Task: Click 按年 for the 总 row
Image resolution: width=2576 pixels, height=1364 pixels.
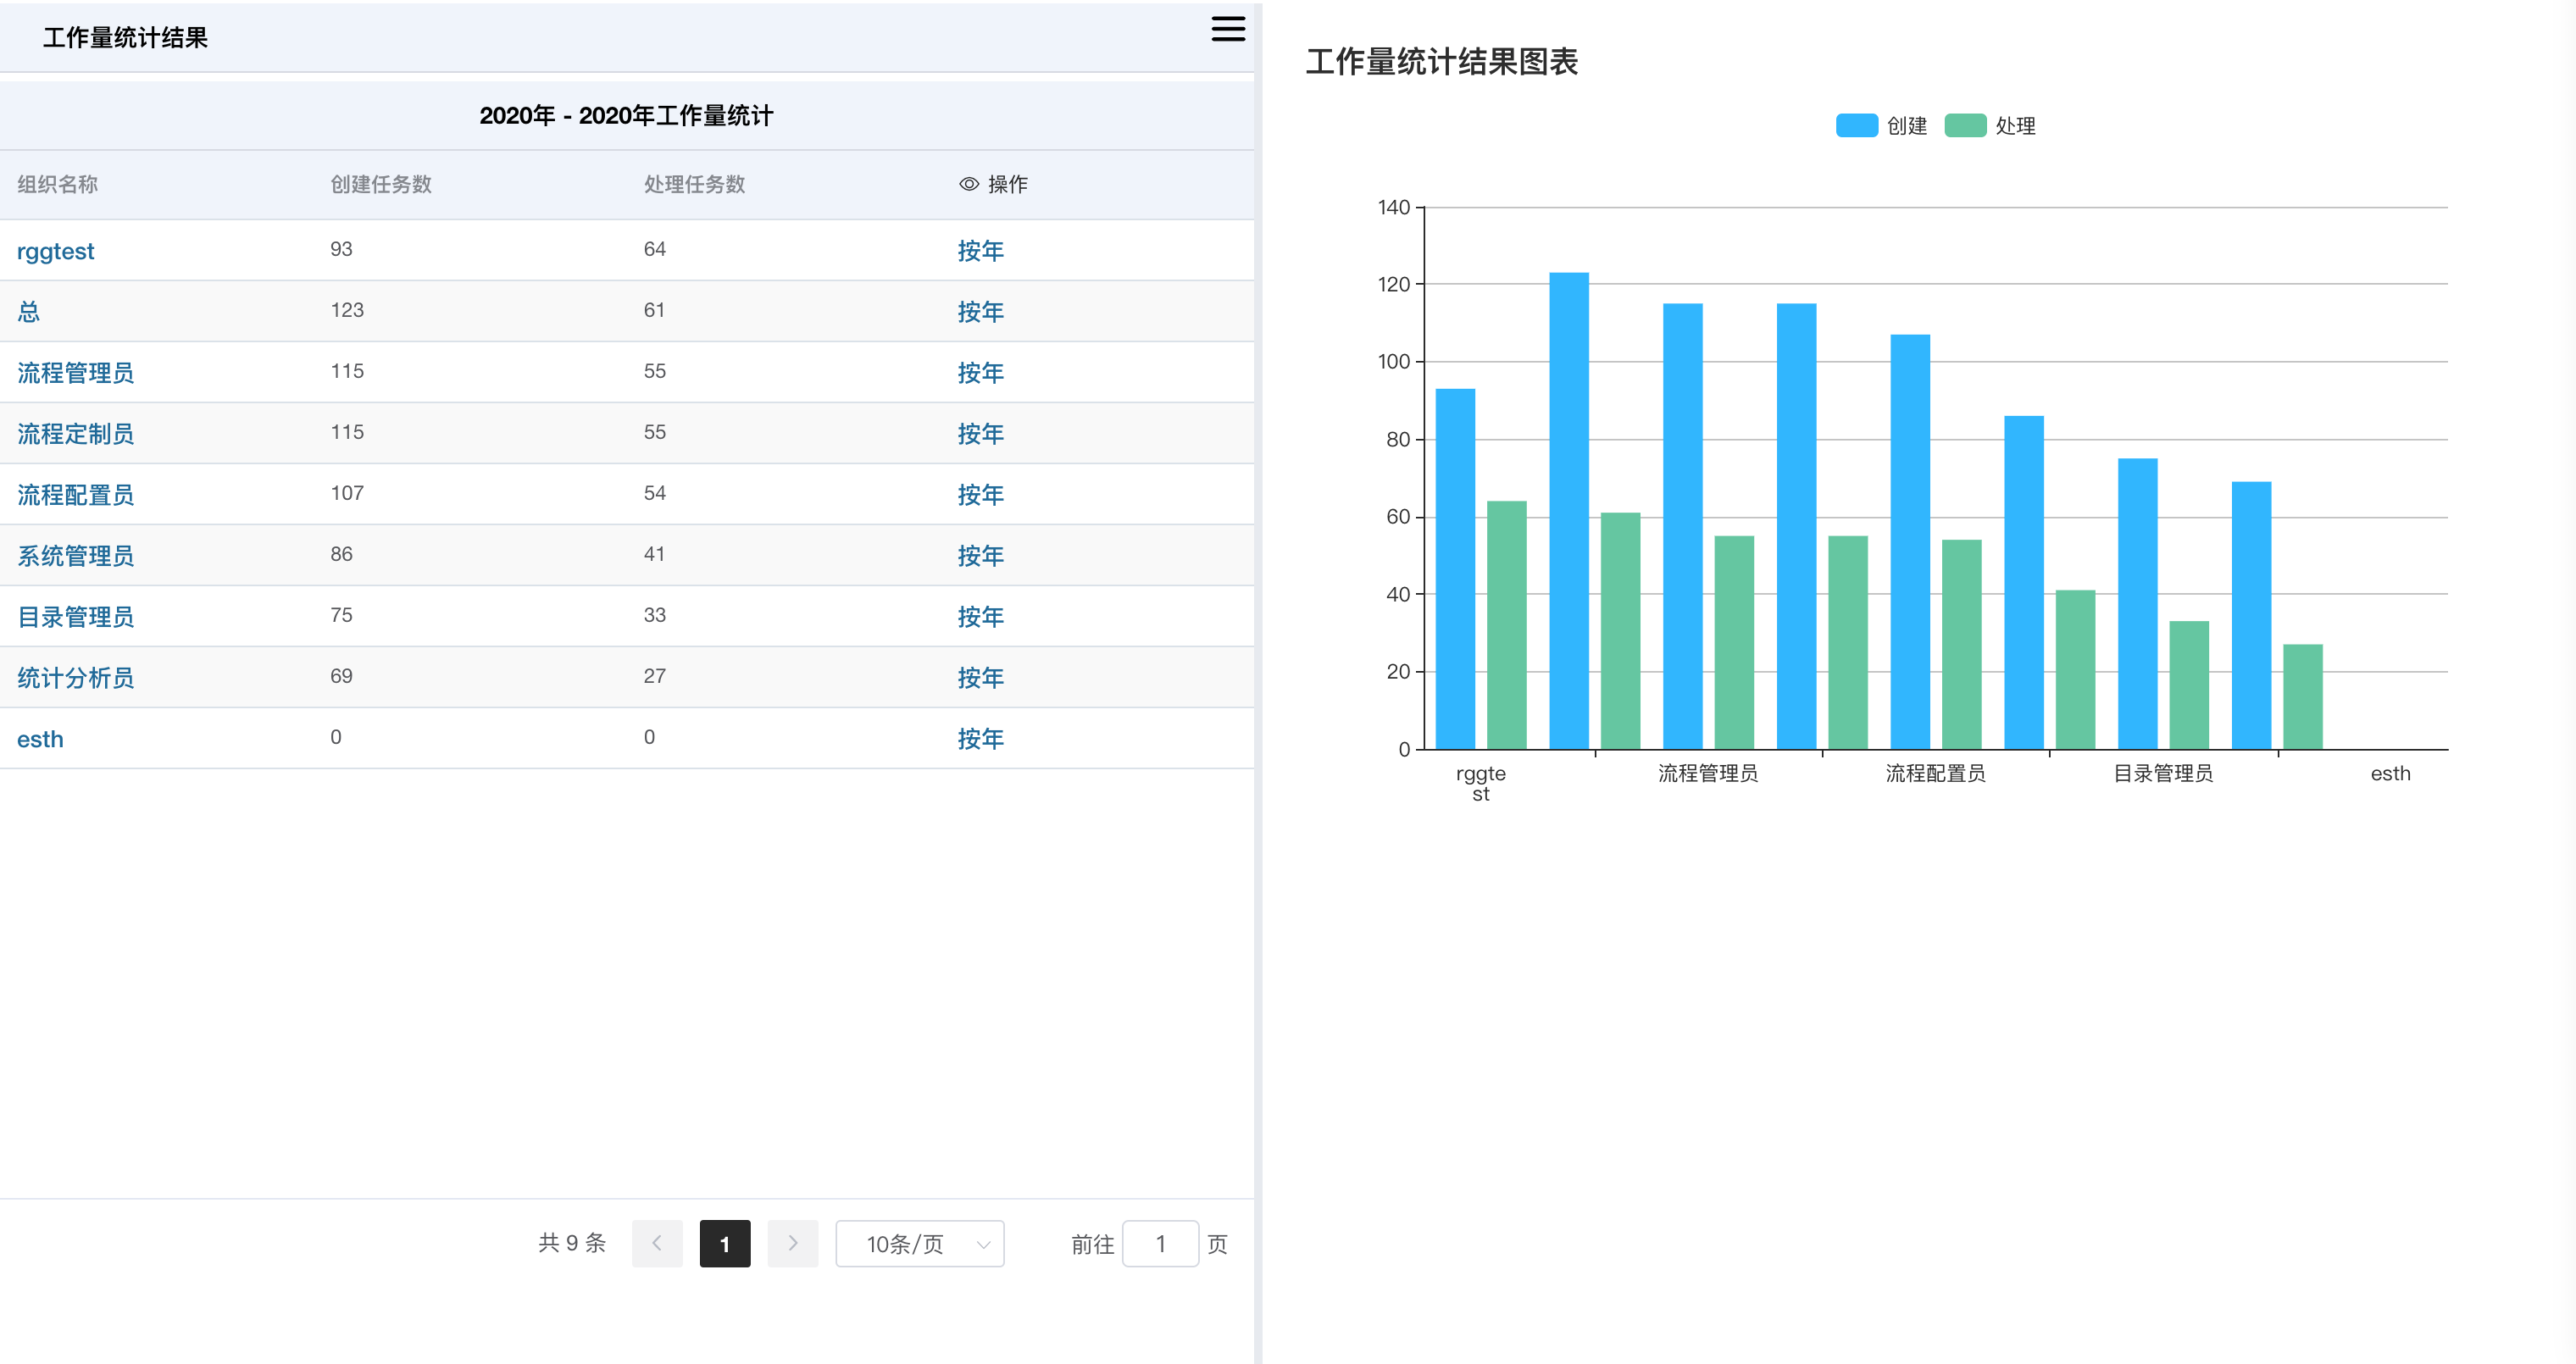Action: 980,312
